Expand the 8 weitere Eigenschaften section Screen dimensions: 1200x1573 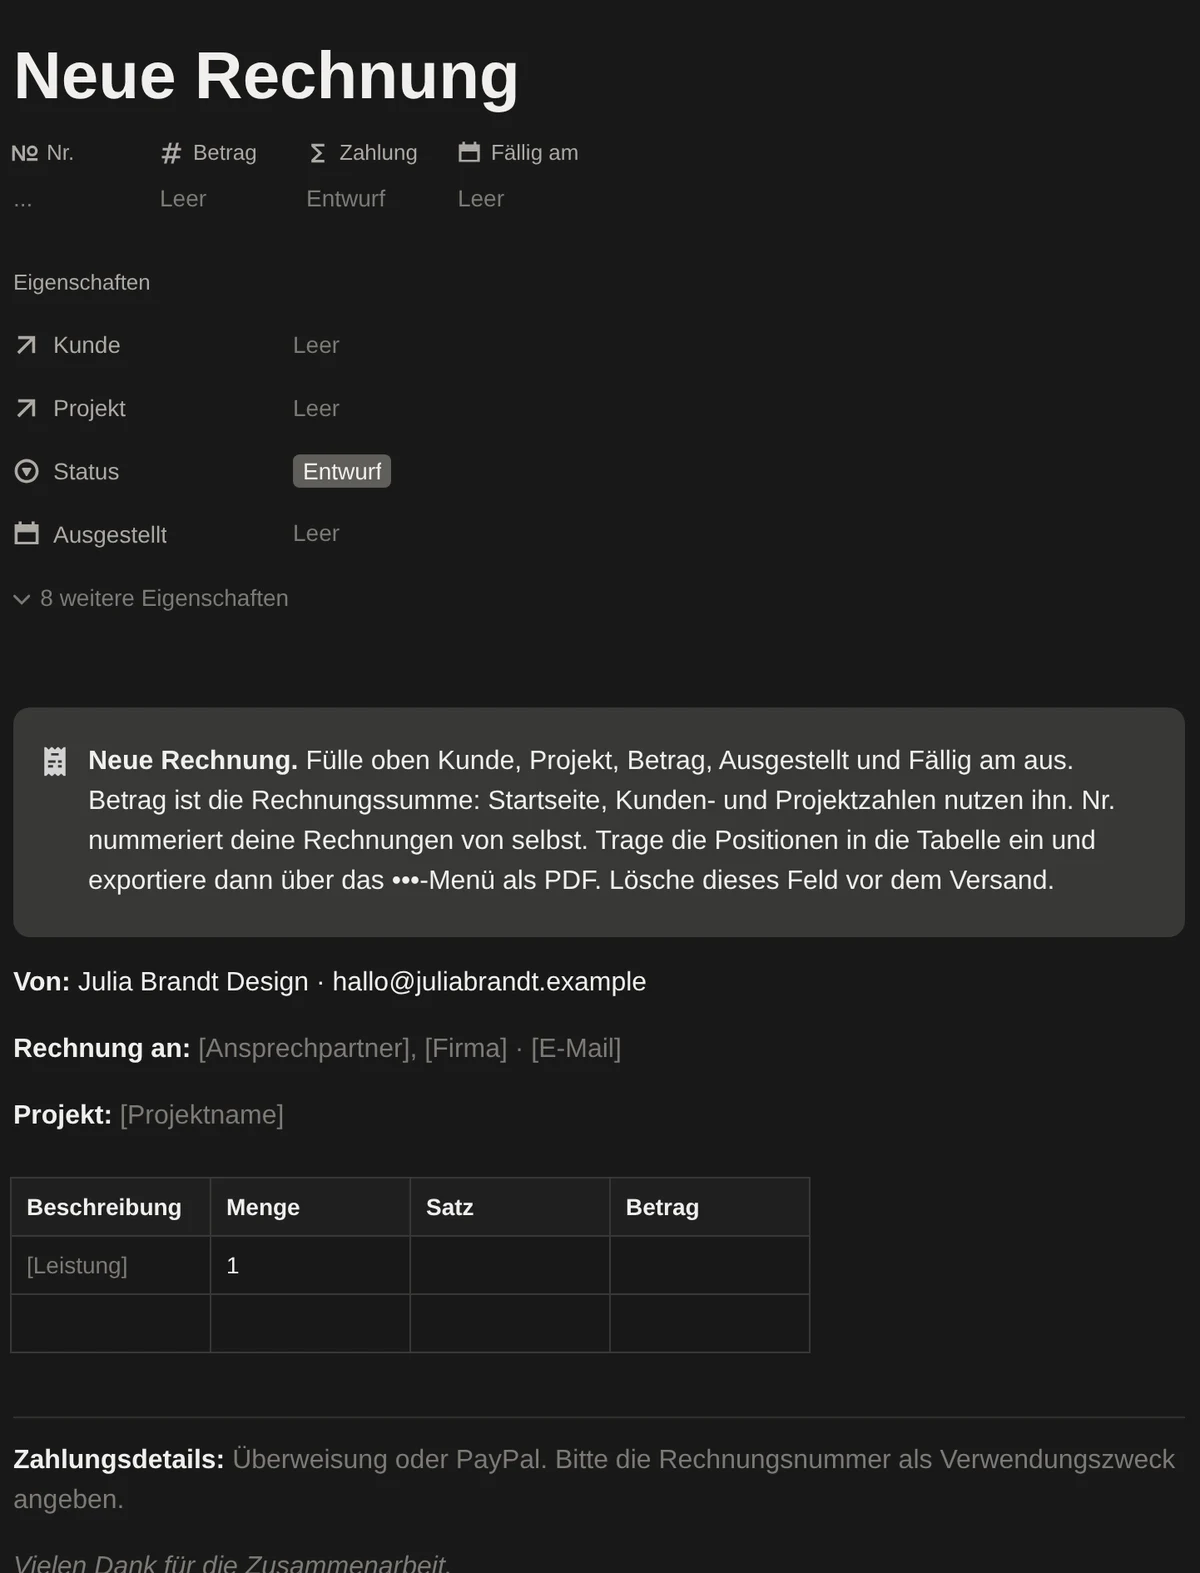(151, 598)
